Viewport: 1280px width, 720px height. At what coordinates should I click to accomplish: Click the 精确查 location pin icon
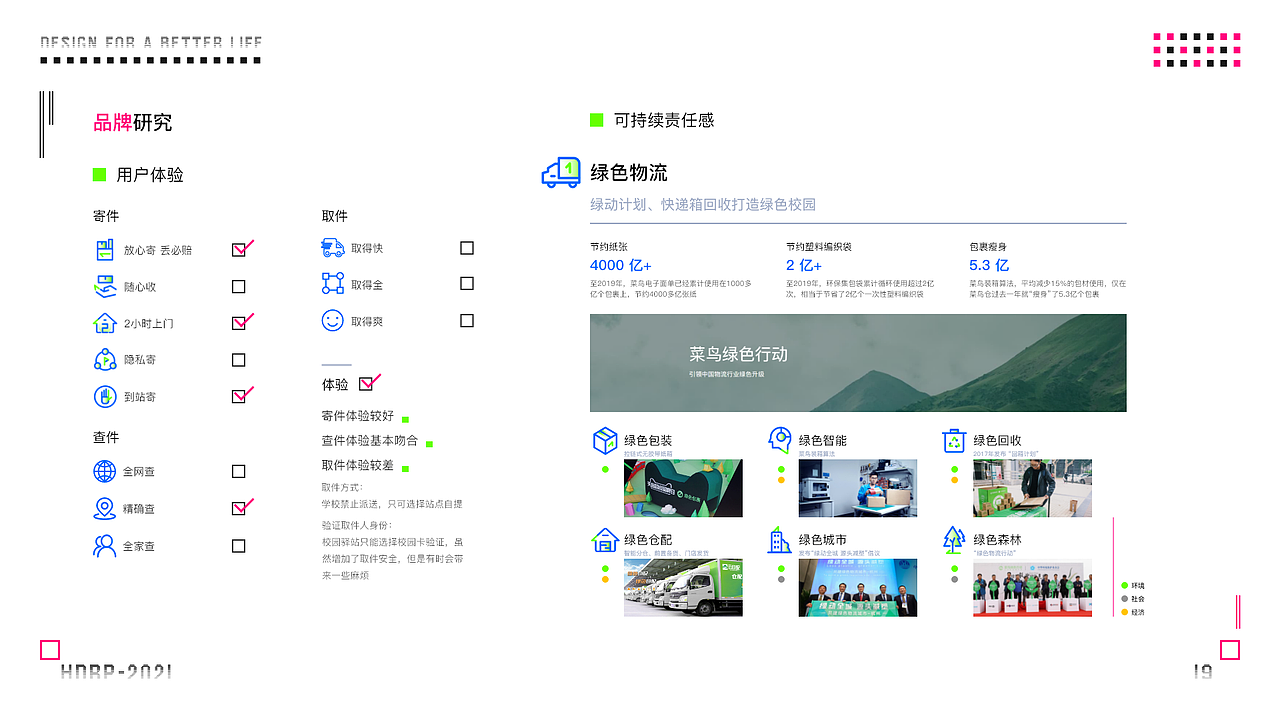[x=104, y=508]
